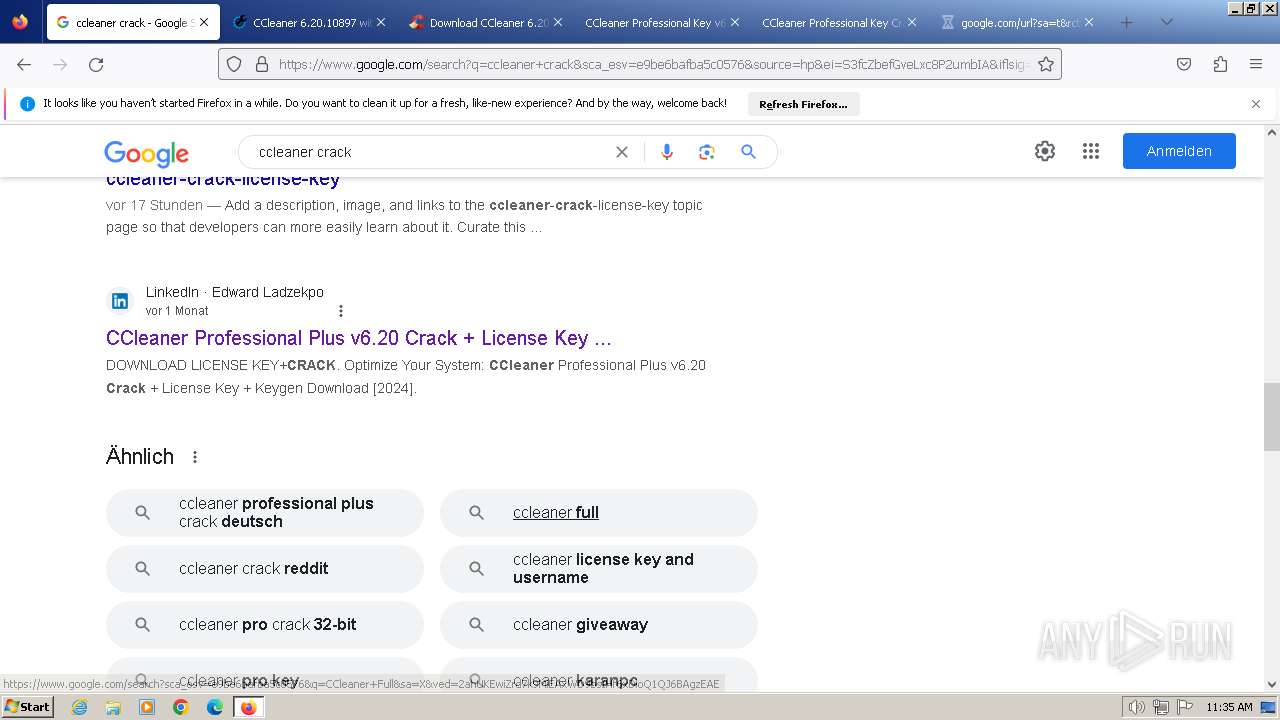Submit search with the magnifier icon
Viewport: 1280px width, 720px height.
[x=748, y=152]
